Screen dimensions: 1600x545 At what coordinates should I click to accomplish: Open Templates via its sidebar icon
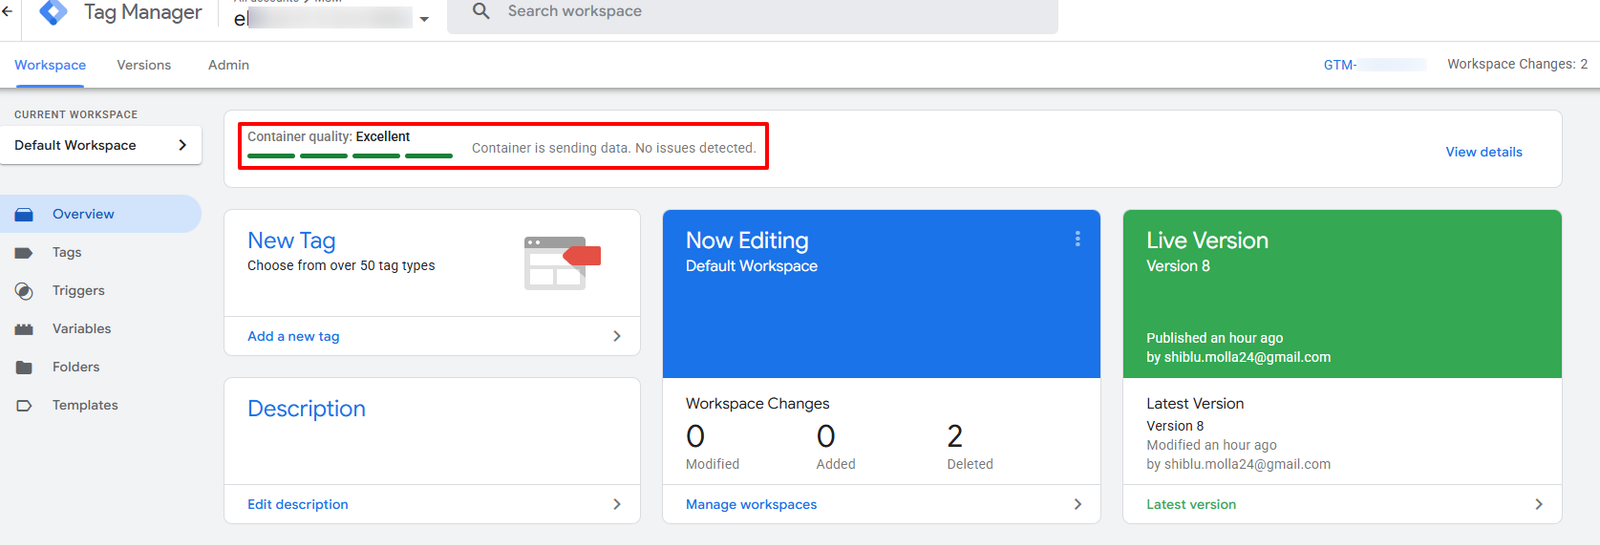[x=24, y=405]
